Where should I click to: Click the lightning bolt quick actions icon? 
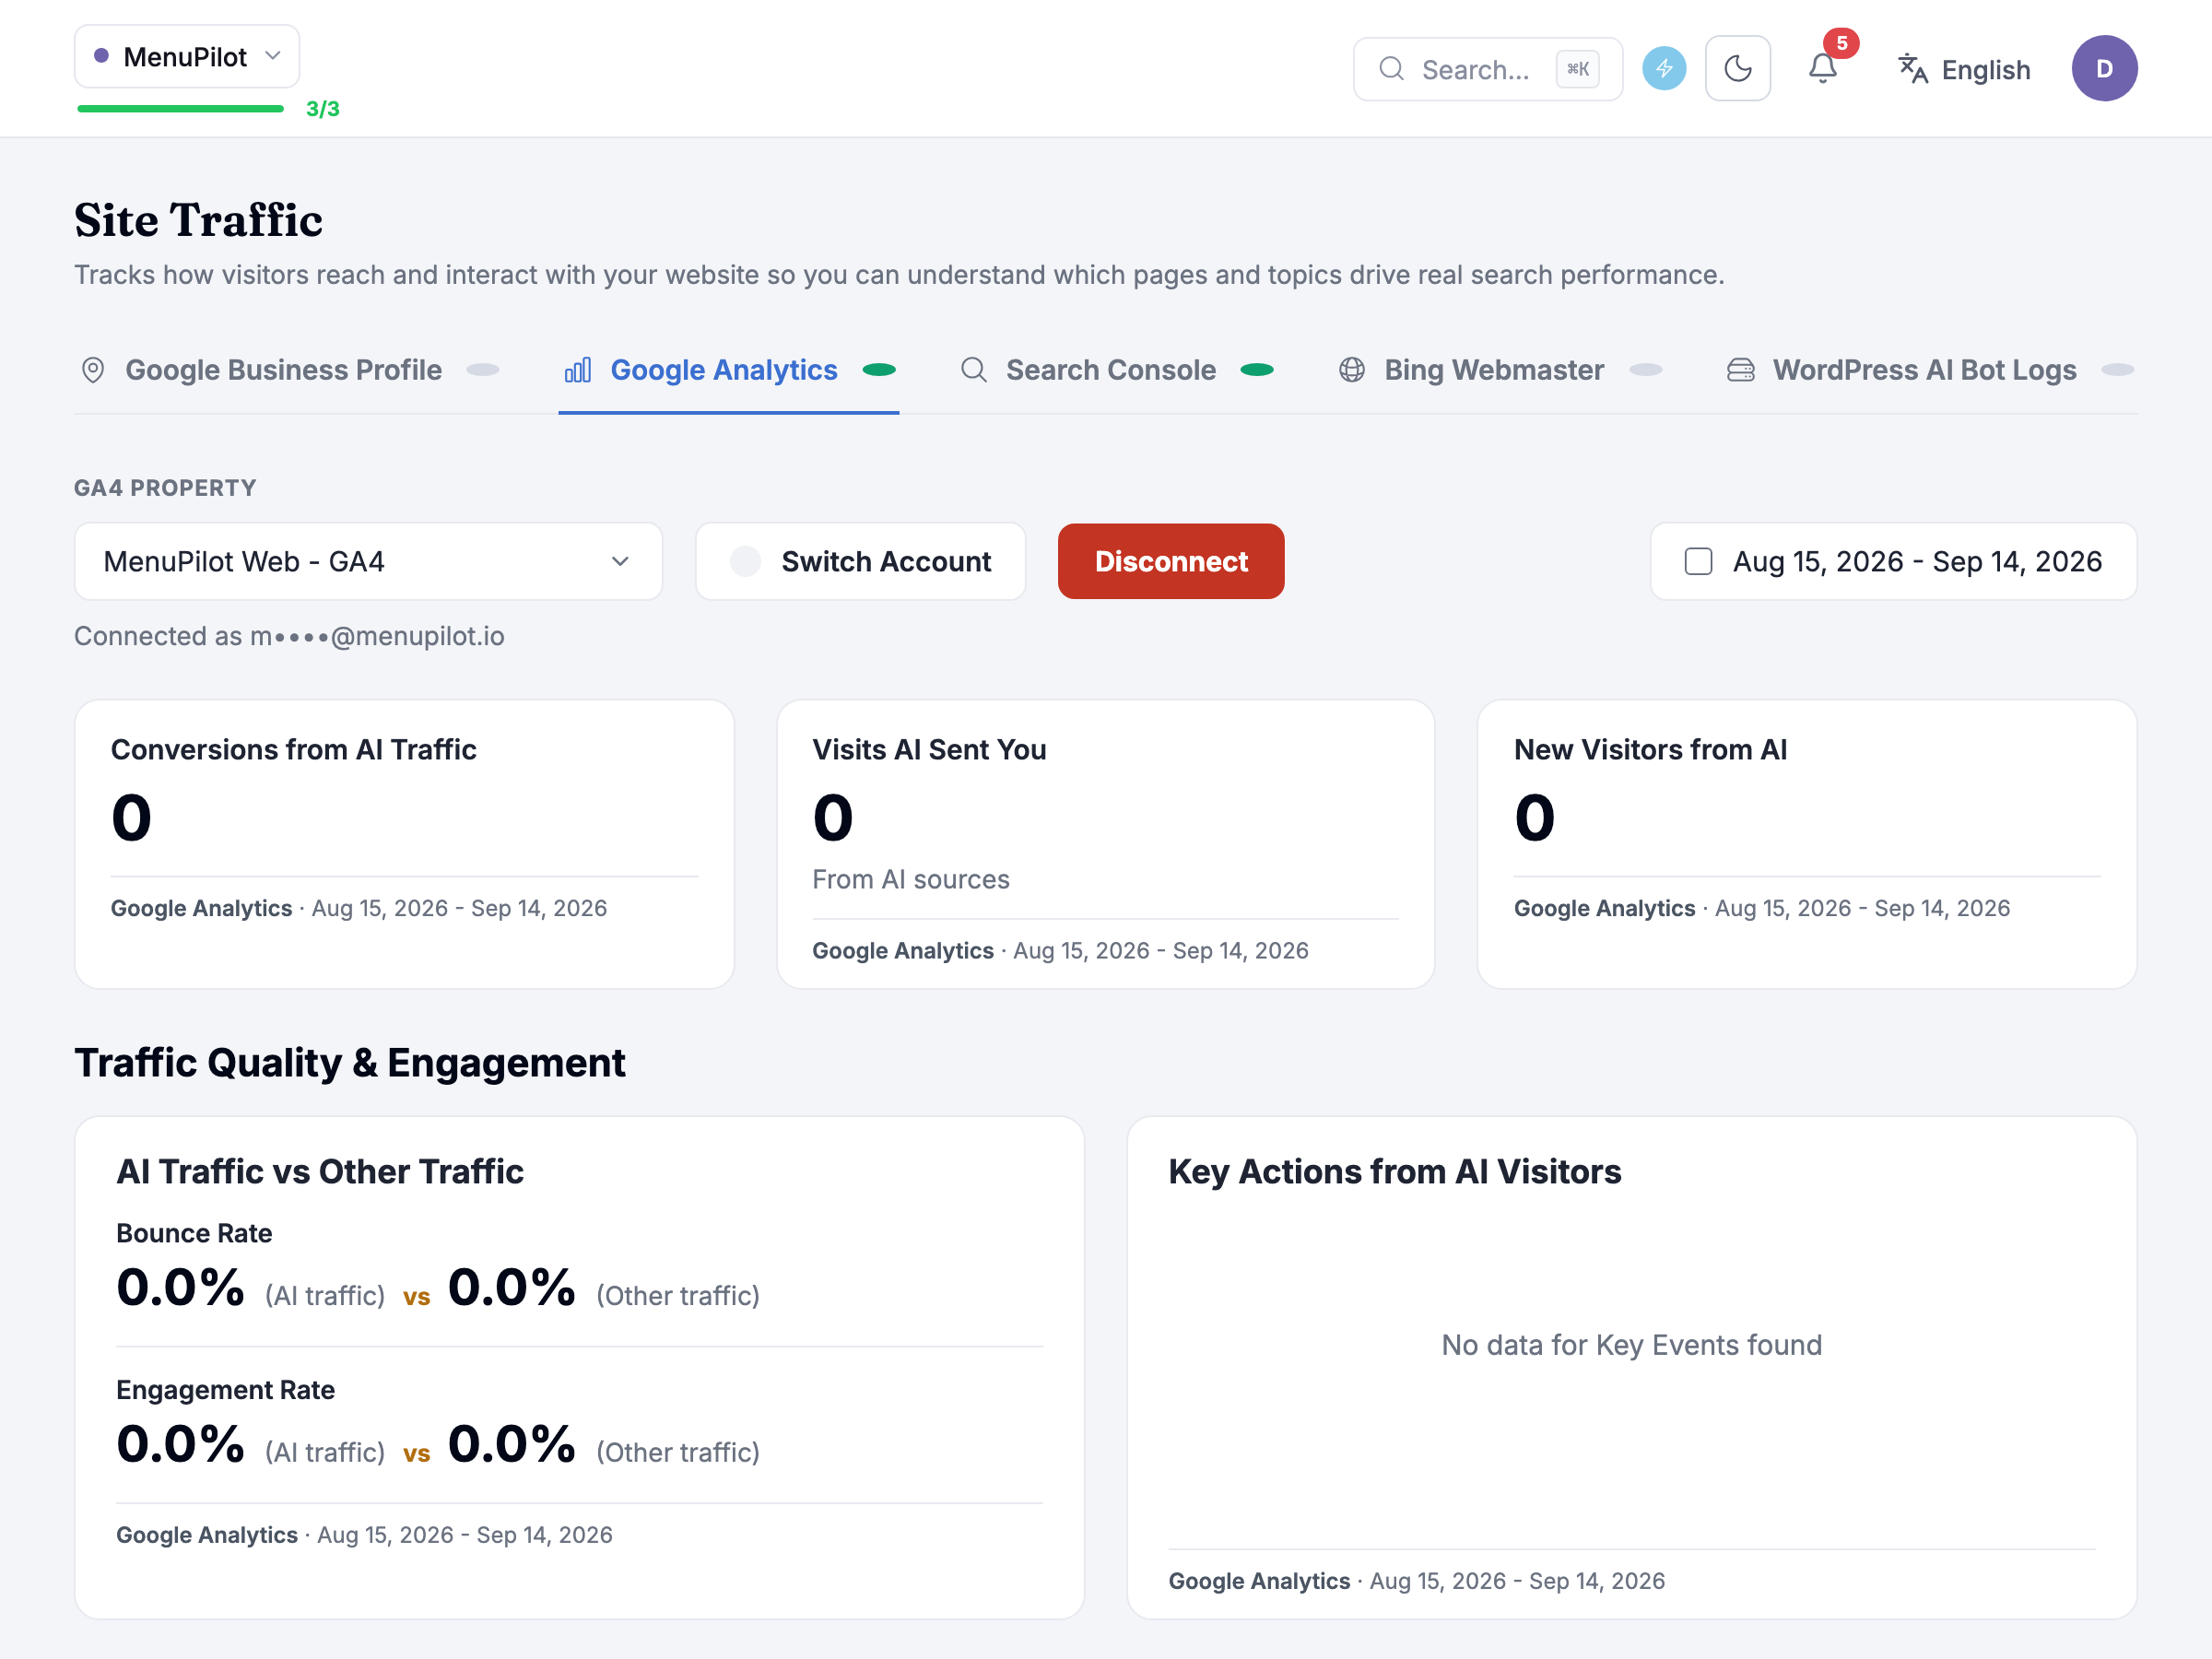(x=1664, y=69)
